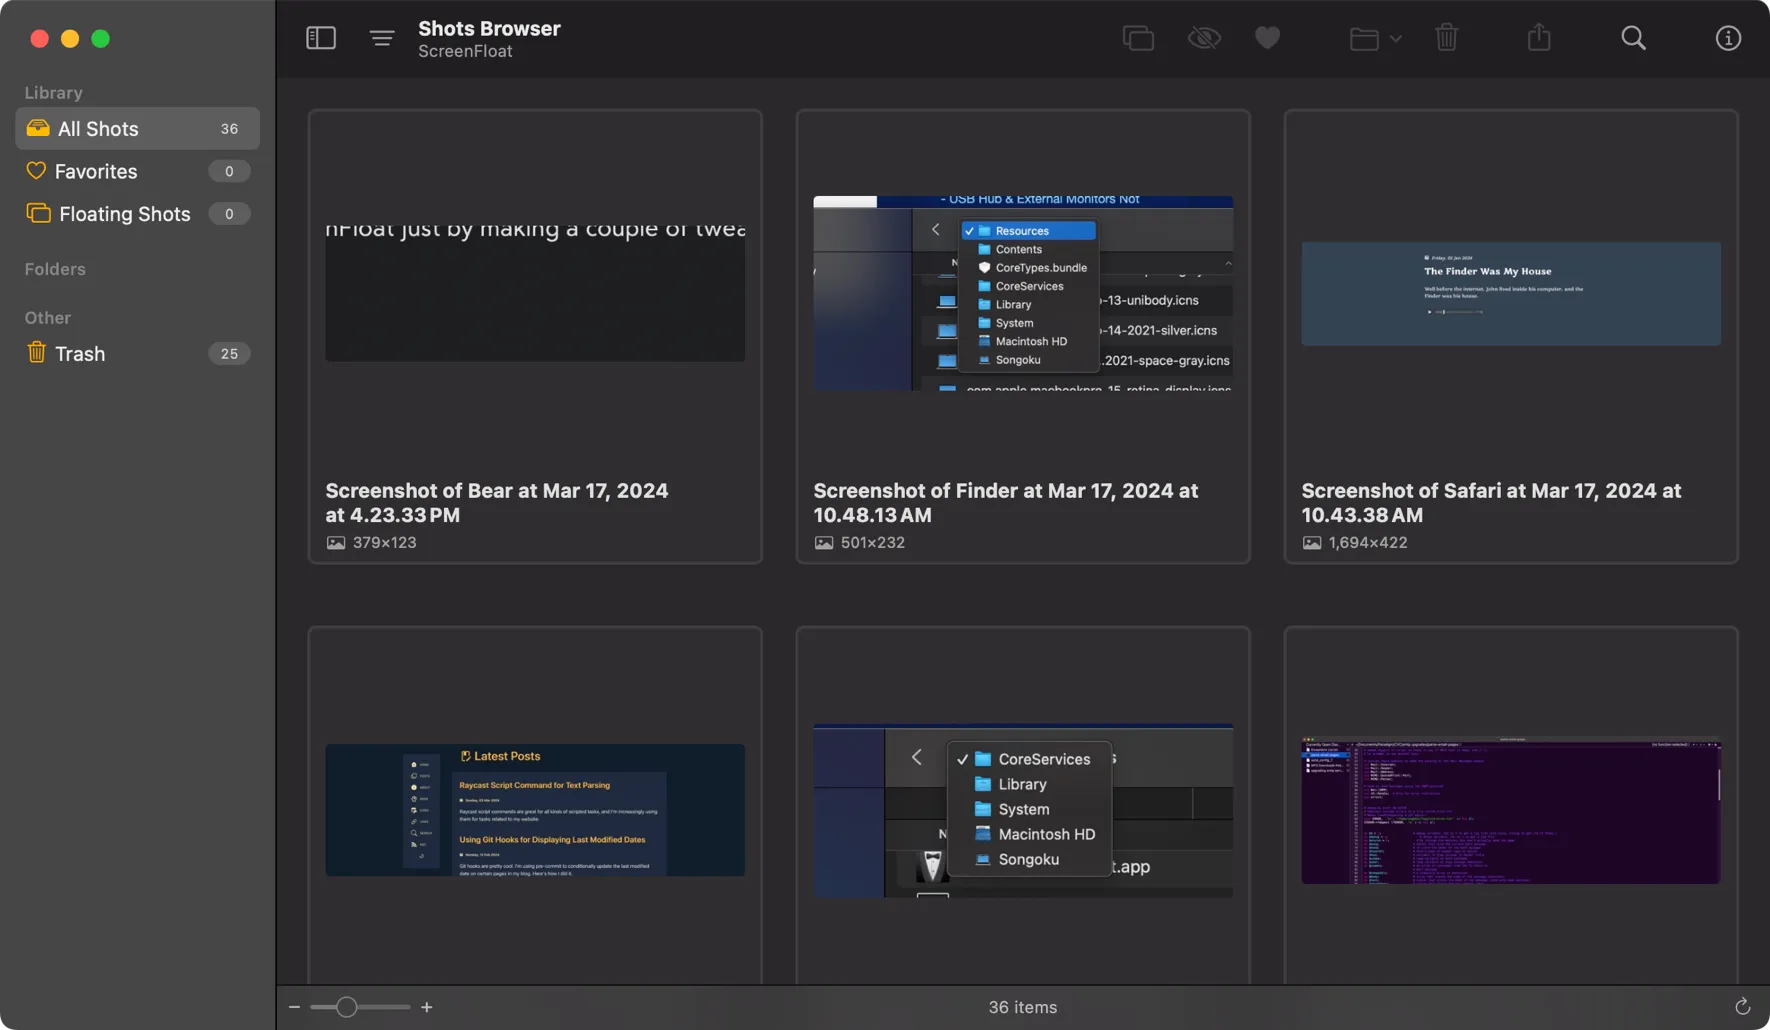The height and width of the screenshot is (1030, 1770).
Task: Zoom out thumbnails with the minus button
Action: coord(294,1007)
